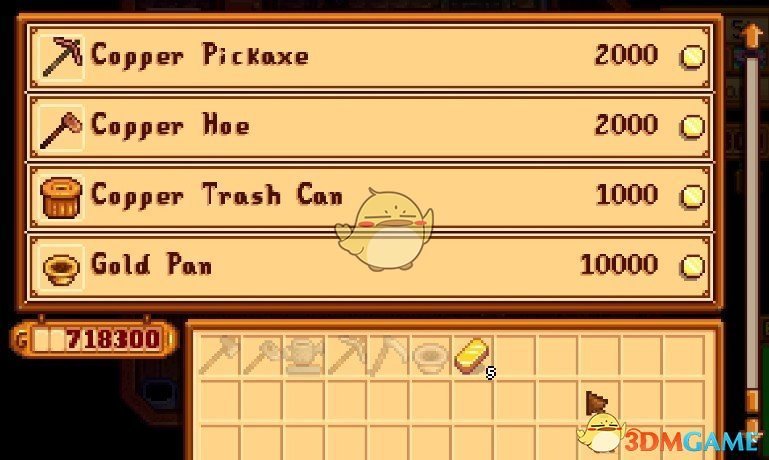769x460 pixels.
Task: Click the empty slot right of the gold bar
Action: tap(514, 356)
